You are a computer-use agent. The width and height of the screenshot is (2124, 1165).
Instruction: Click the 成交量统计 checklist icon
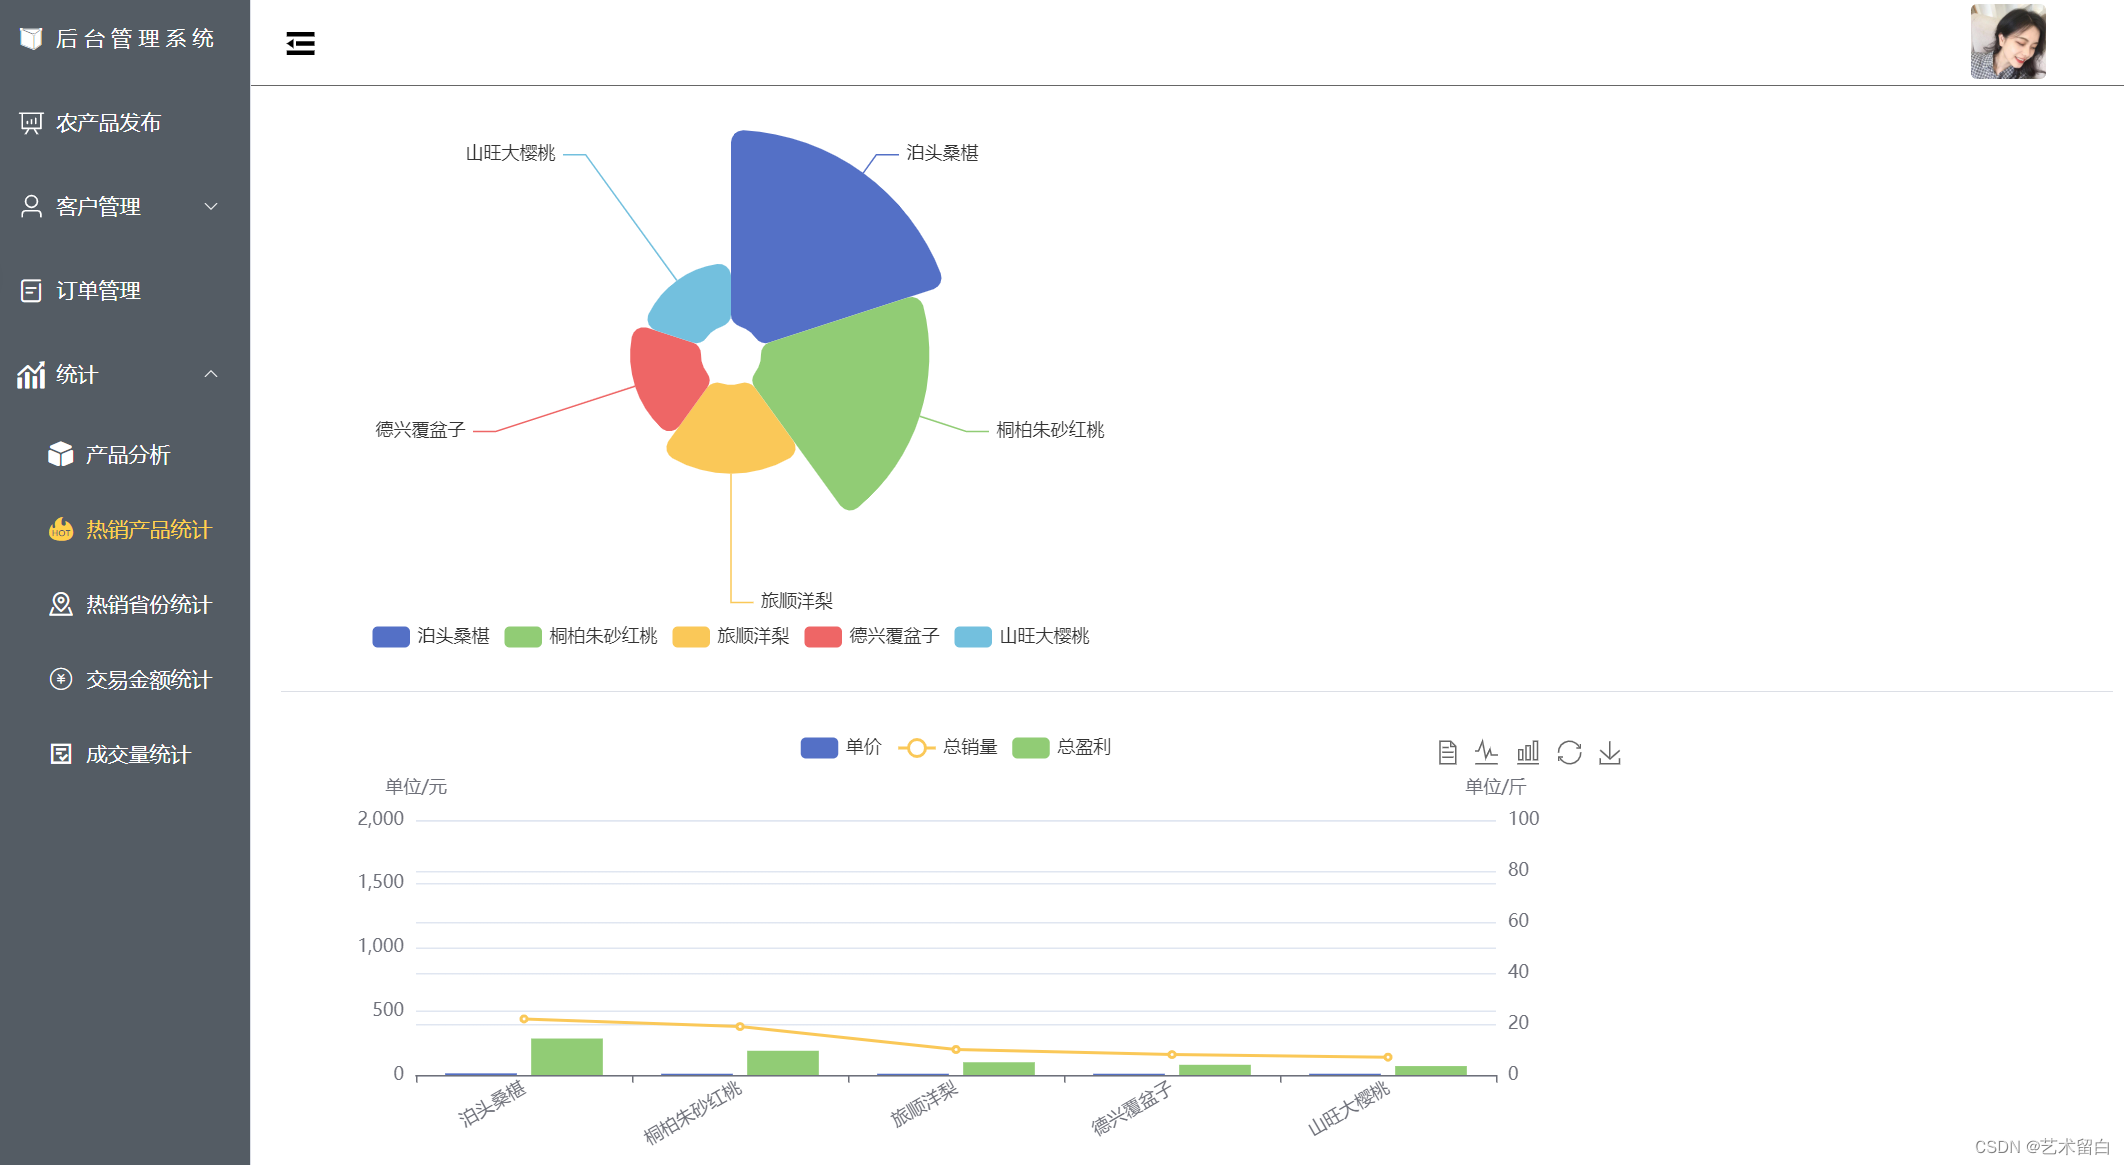[x=61, y=754]
